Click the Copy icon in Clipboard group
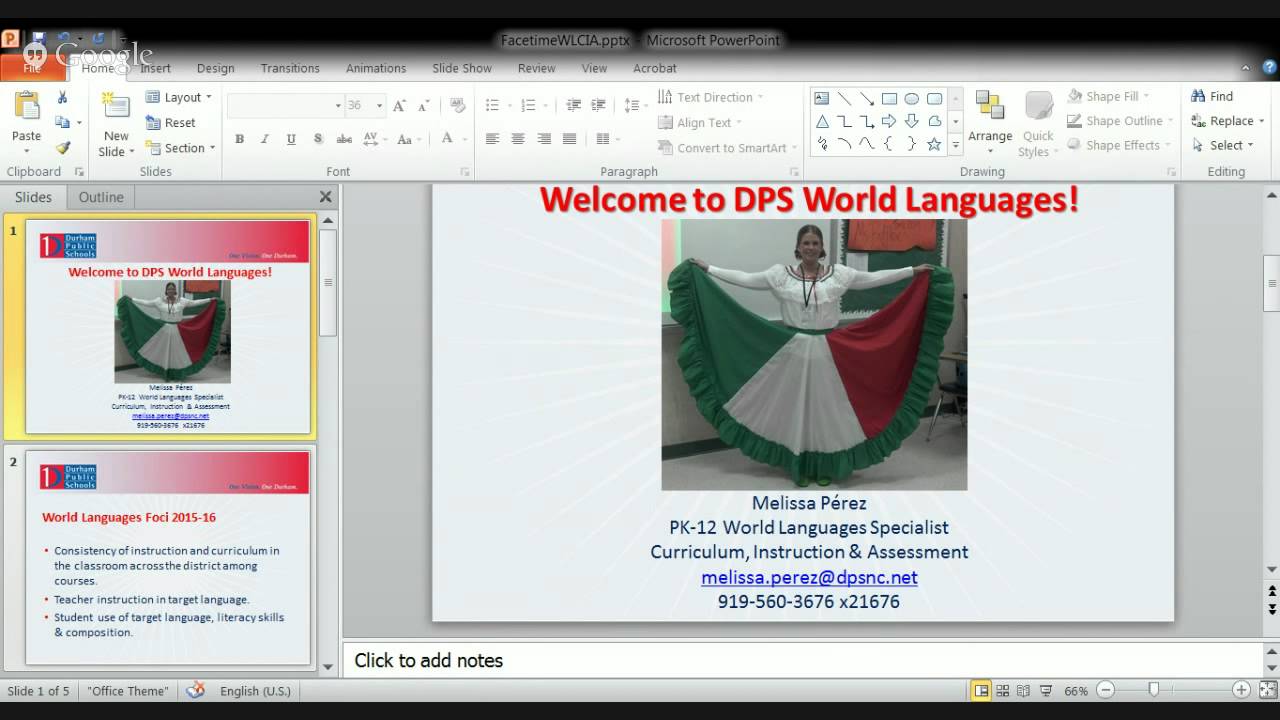 point(62,122)
